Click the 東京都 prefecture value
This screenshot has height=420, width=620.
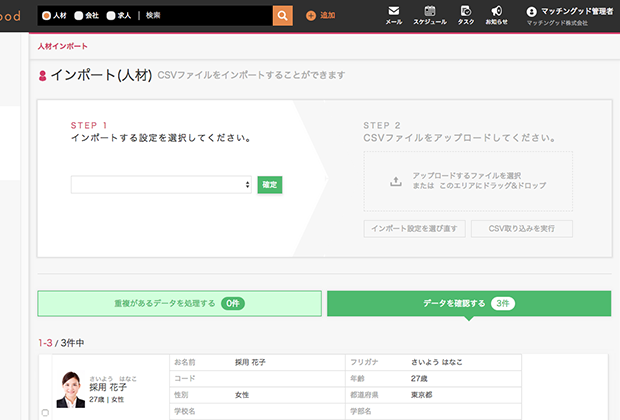click(422, 395)
